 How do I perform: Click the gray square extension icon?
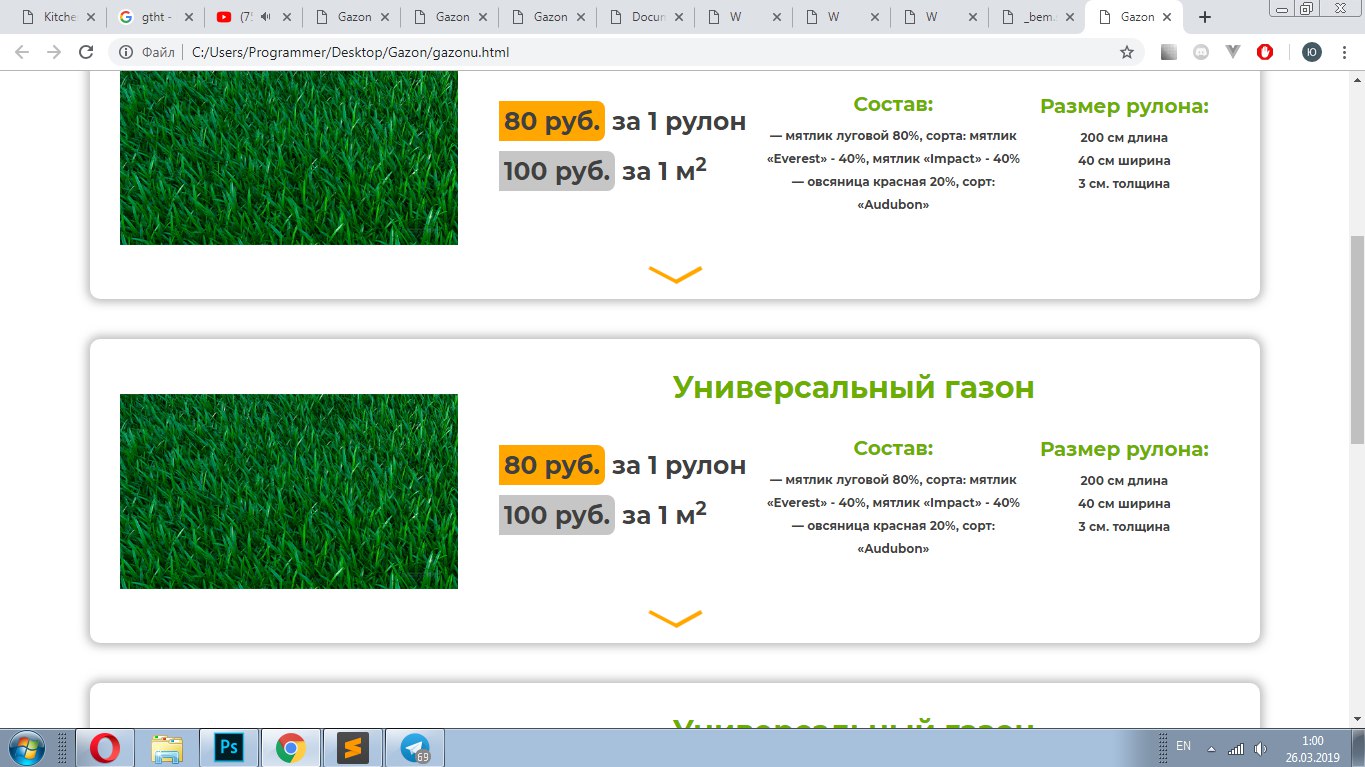[1169, 52]
